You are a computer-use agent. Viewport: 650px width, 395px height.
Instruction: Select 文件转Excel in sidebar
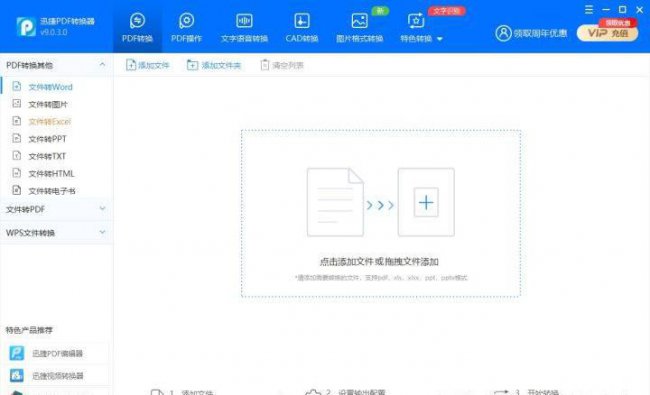pos(57,121)
